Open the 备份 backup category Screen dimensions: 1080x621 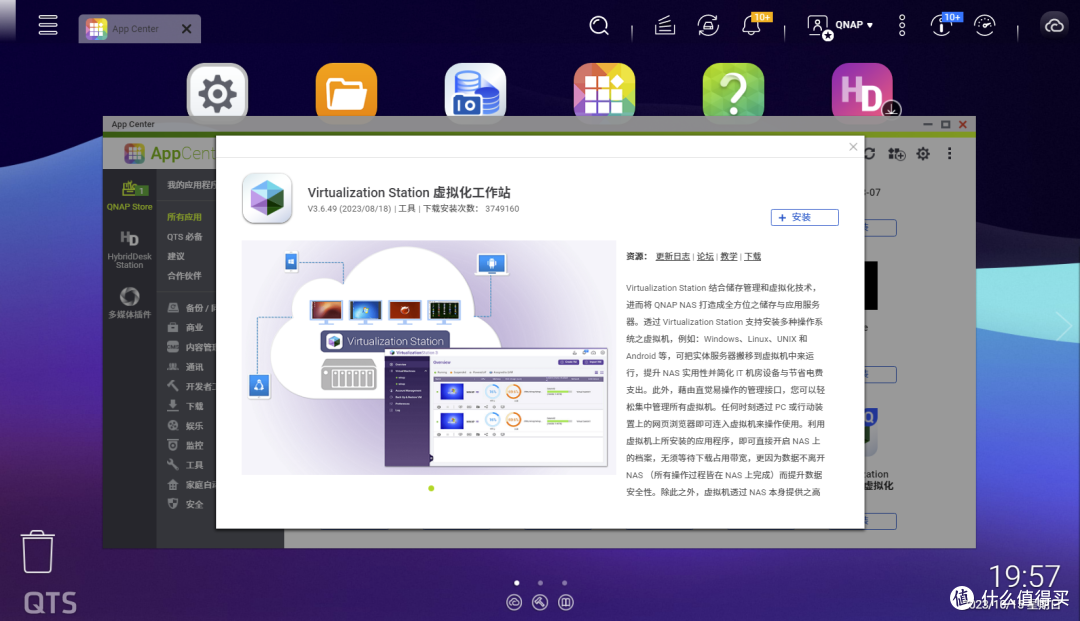point(191,308)
